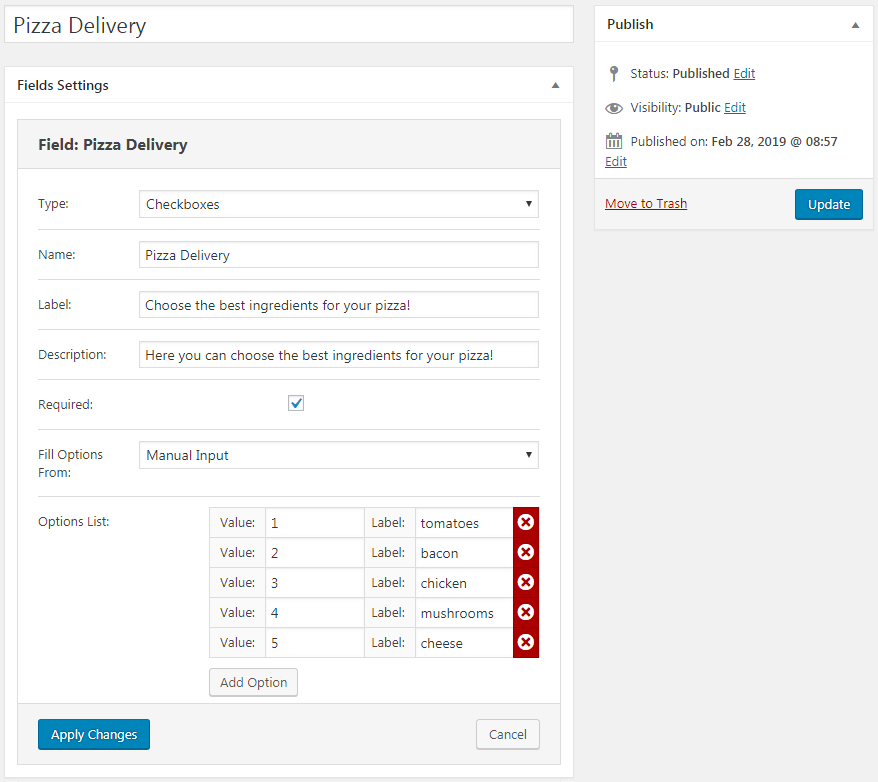878x782 pixels.
Task: Remove the cheese option with red X
Action: click(526, 642)
